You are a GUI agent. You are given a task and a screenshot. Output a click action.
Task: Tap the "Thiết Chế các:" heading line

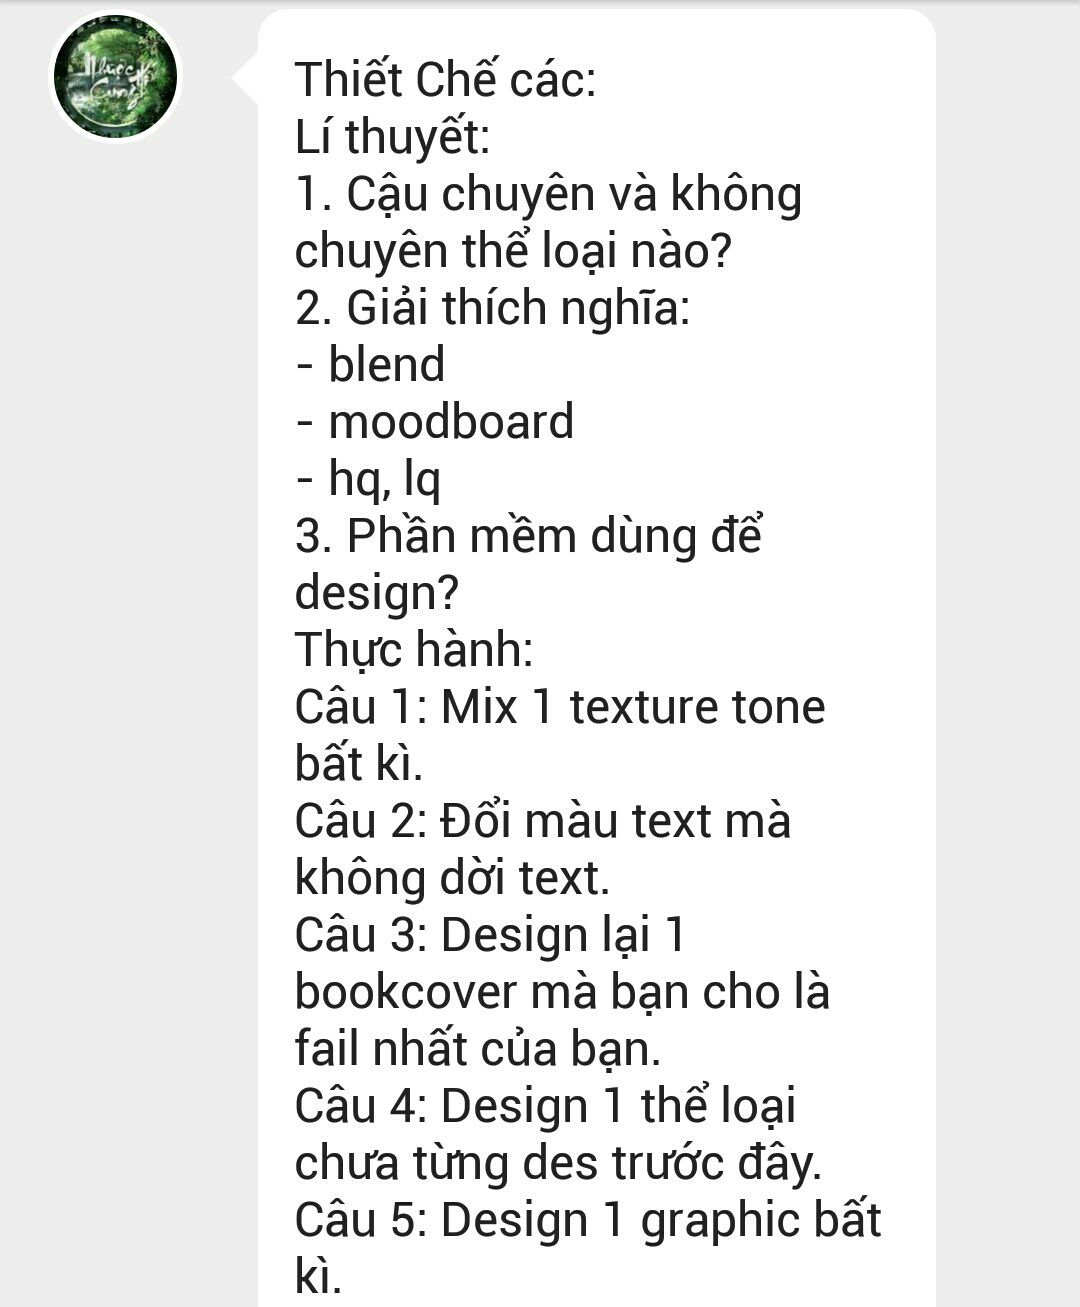click(445, 80)
